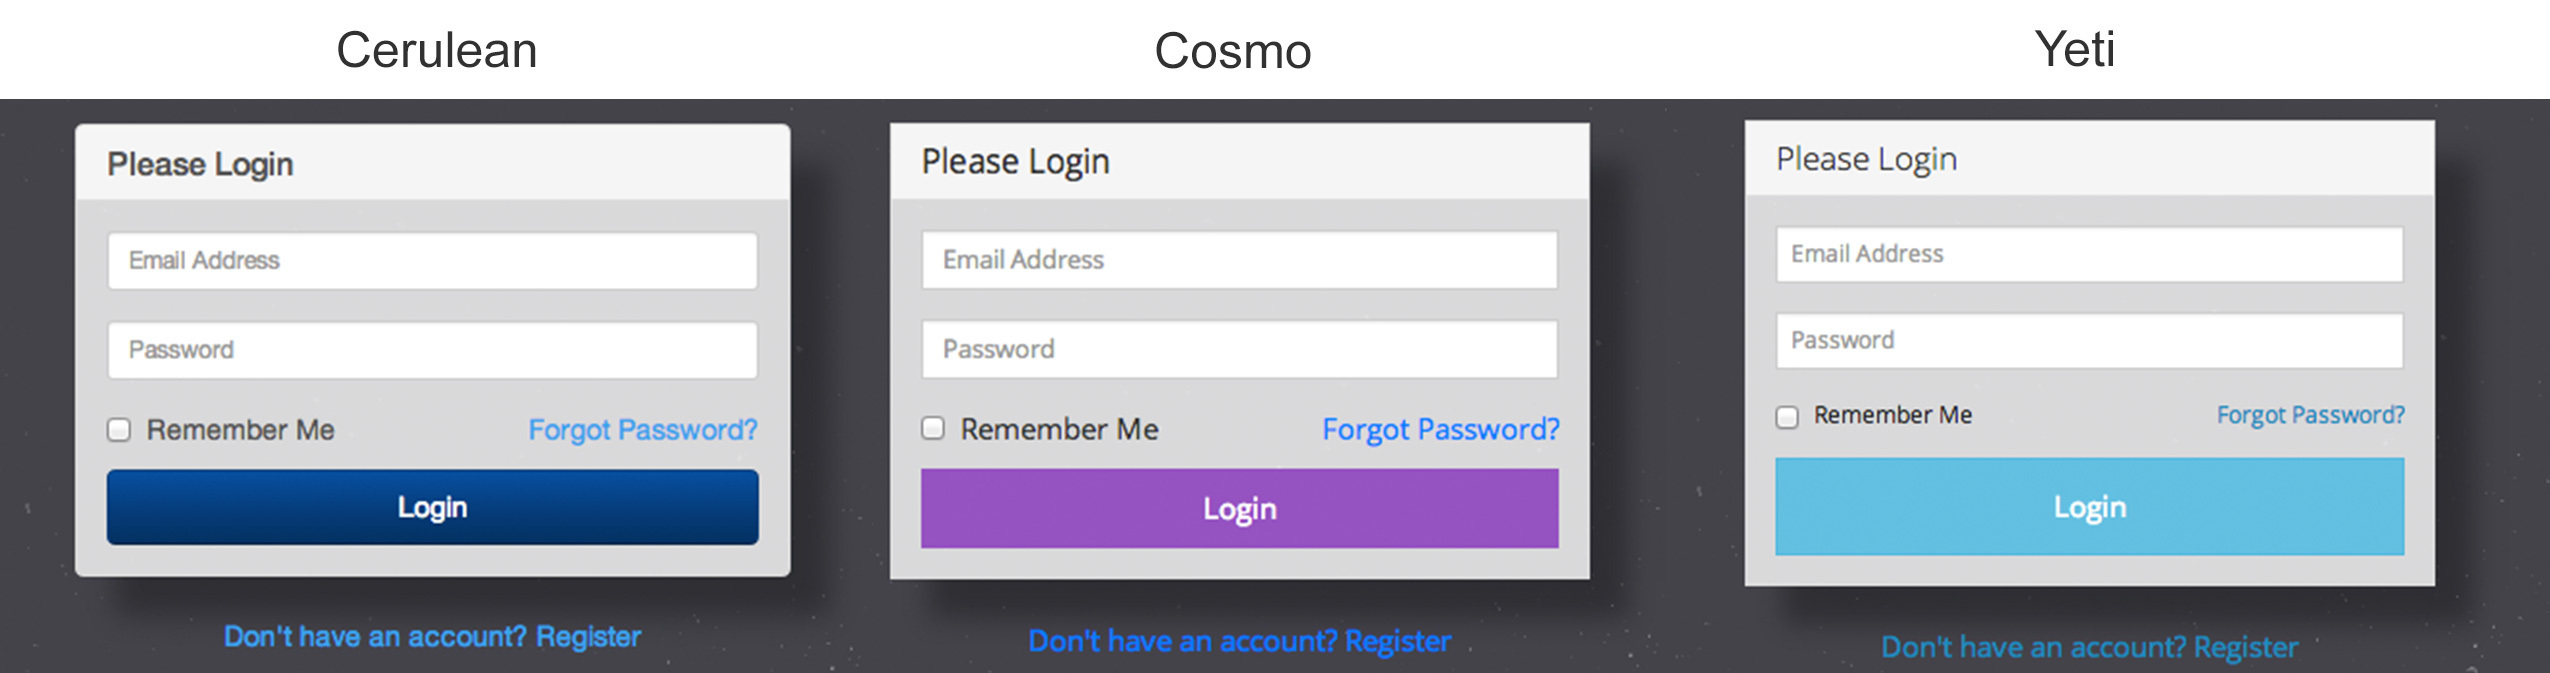Click the Yeti Email Address field
Screen dimensions: 2550x673
2089,254
